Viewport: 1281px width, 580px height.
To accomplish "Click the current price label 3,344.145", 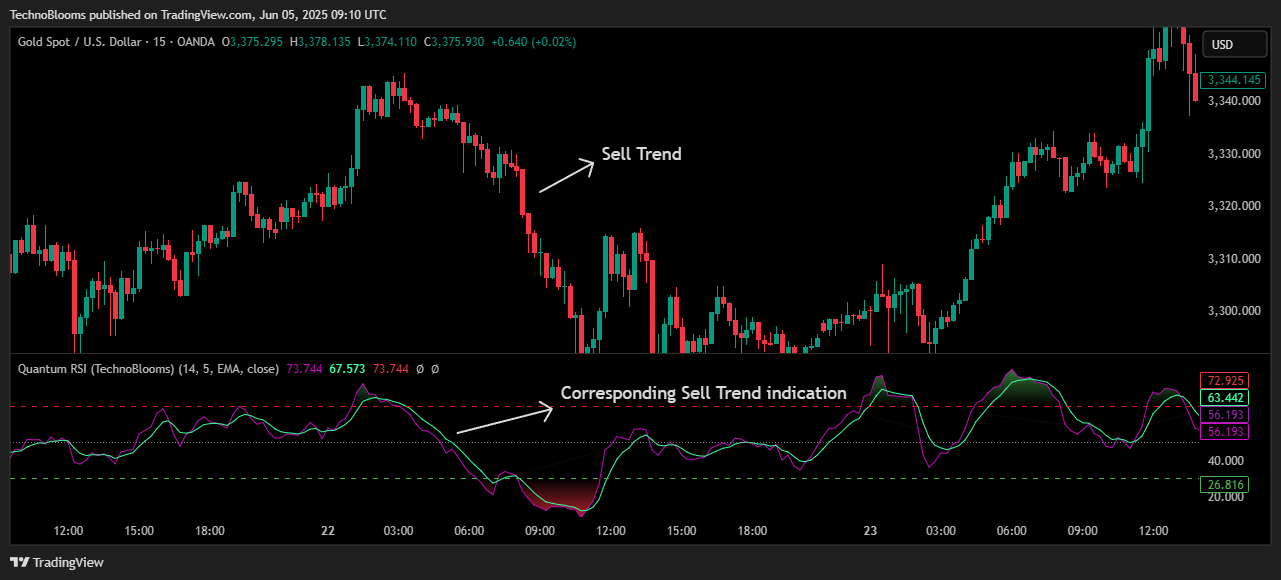I will coord(1235,80).
